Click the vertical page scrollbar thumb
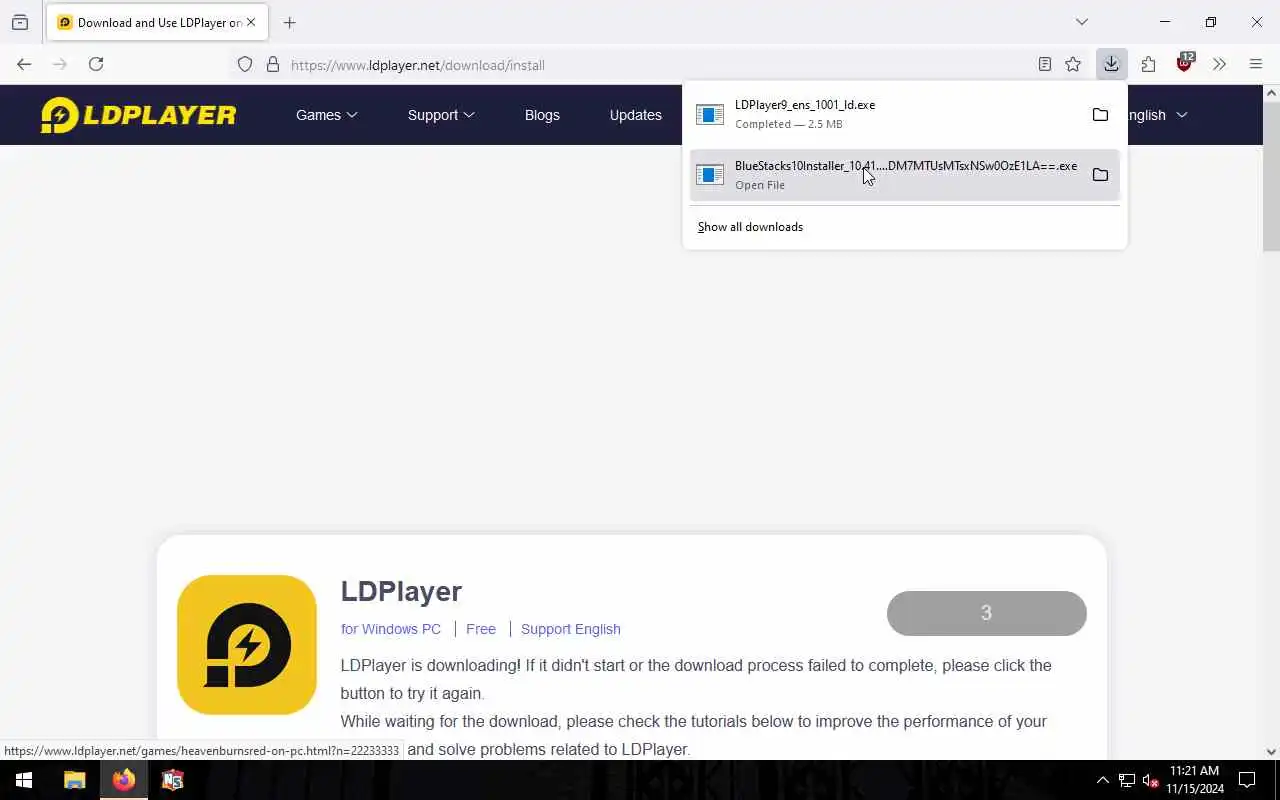The image size is (1280, 800). coord(1271,177)
